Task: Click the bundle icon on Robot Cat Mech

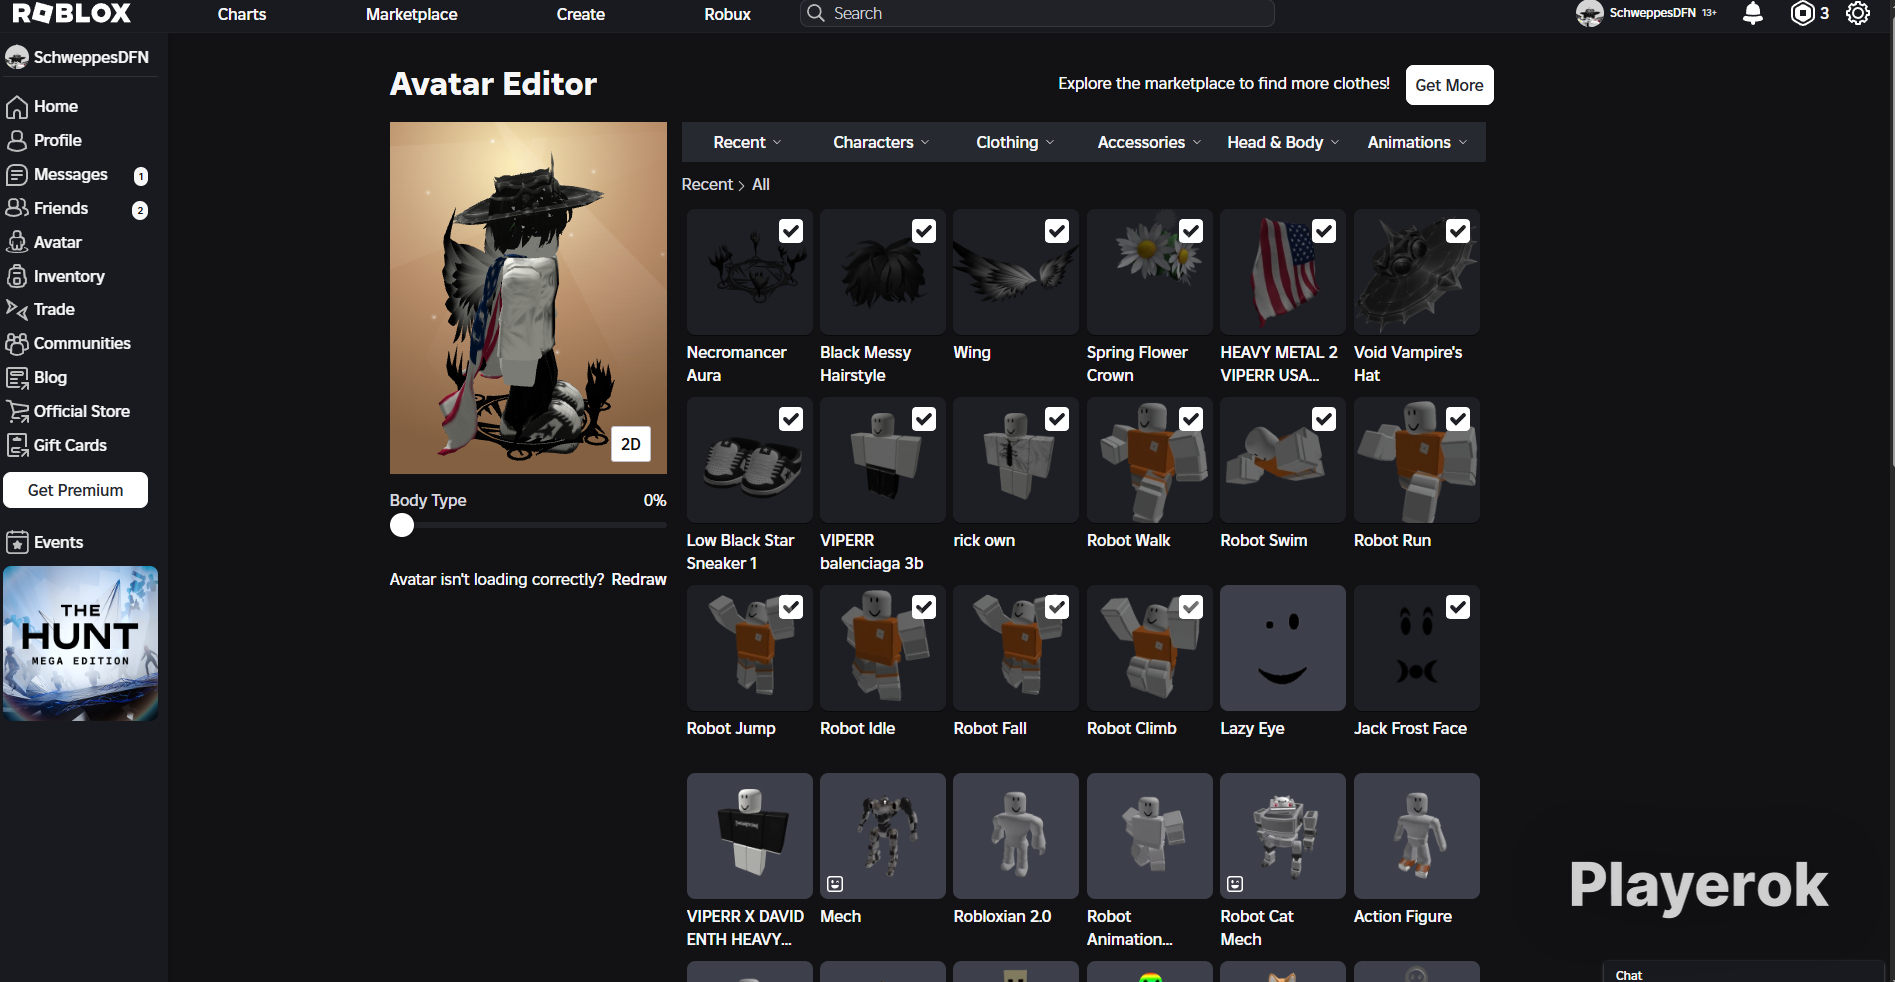Action: (1235, 884)
